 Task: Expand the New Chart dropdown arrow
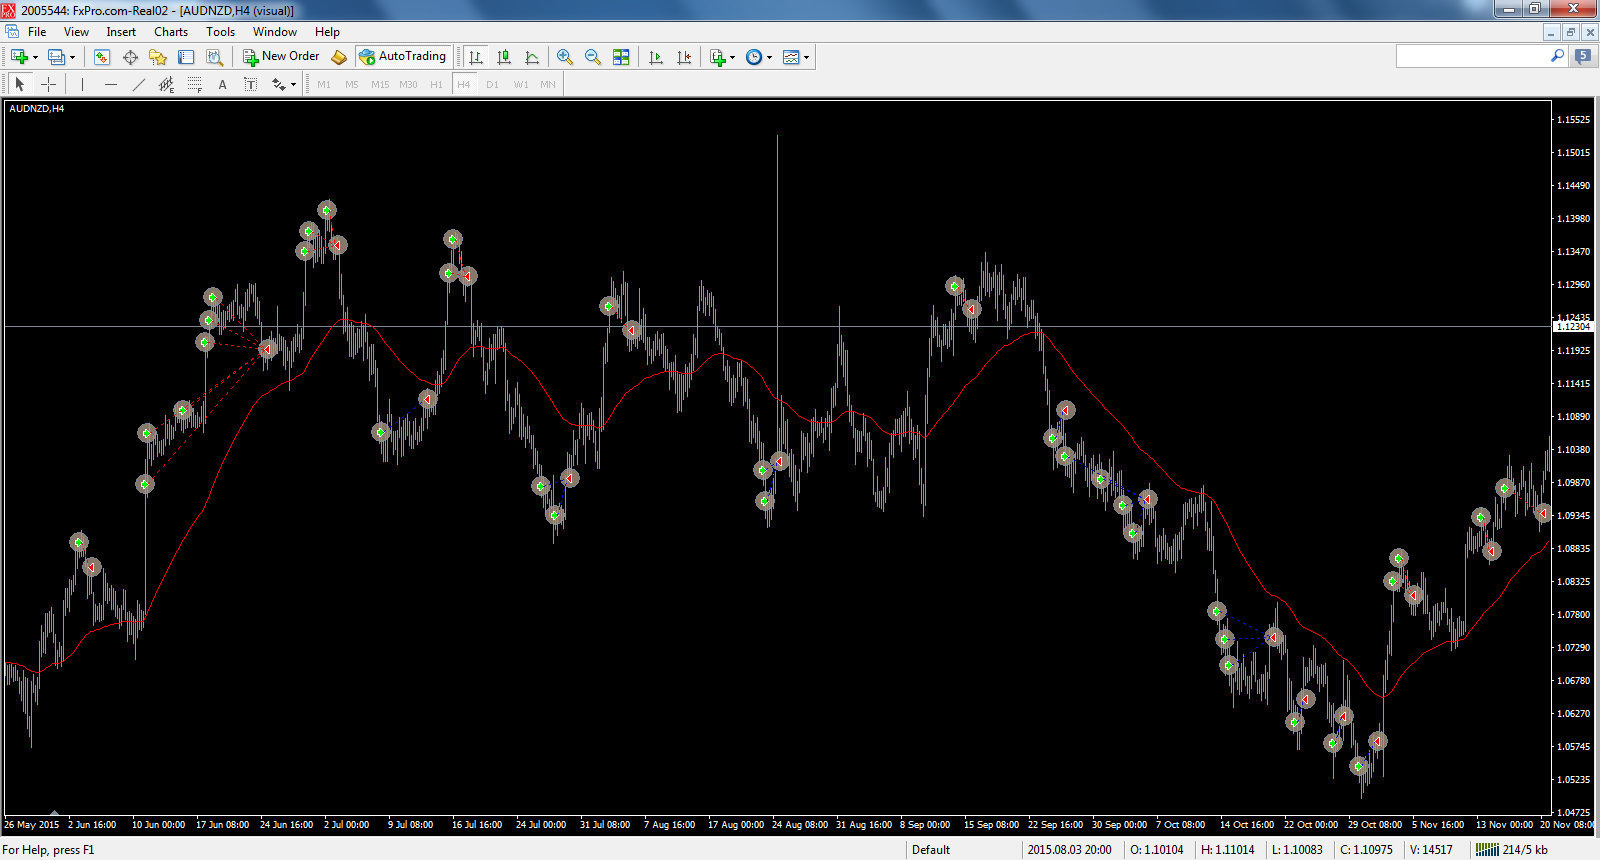[x=35, y=57]
